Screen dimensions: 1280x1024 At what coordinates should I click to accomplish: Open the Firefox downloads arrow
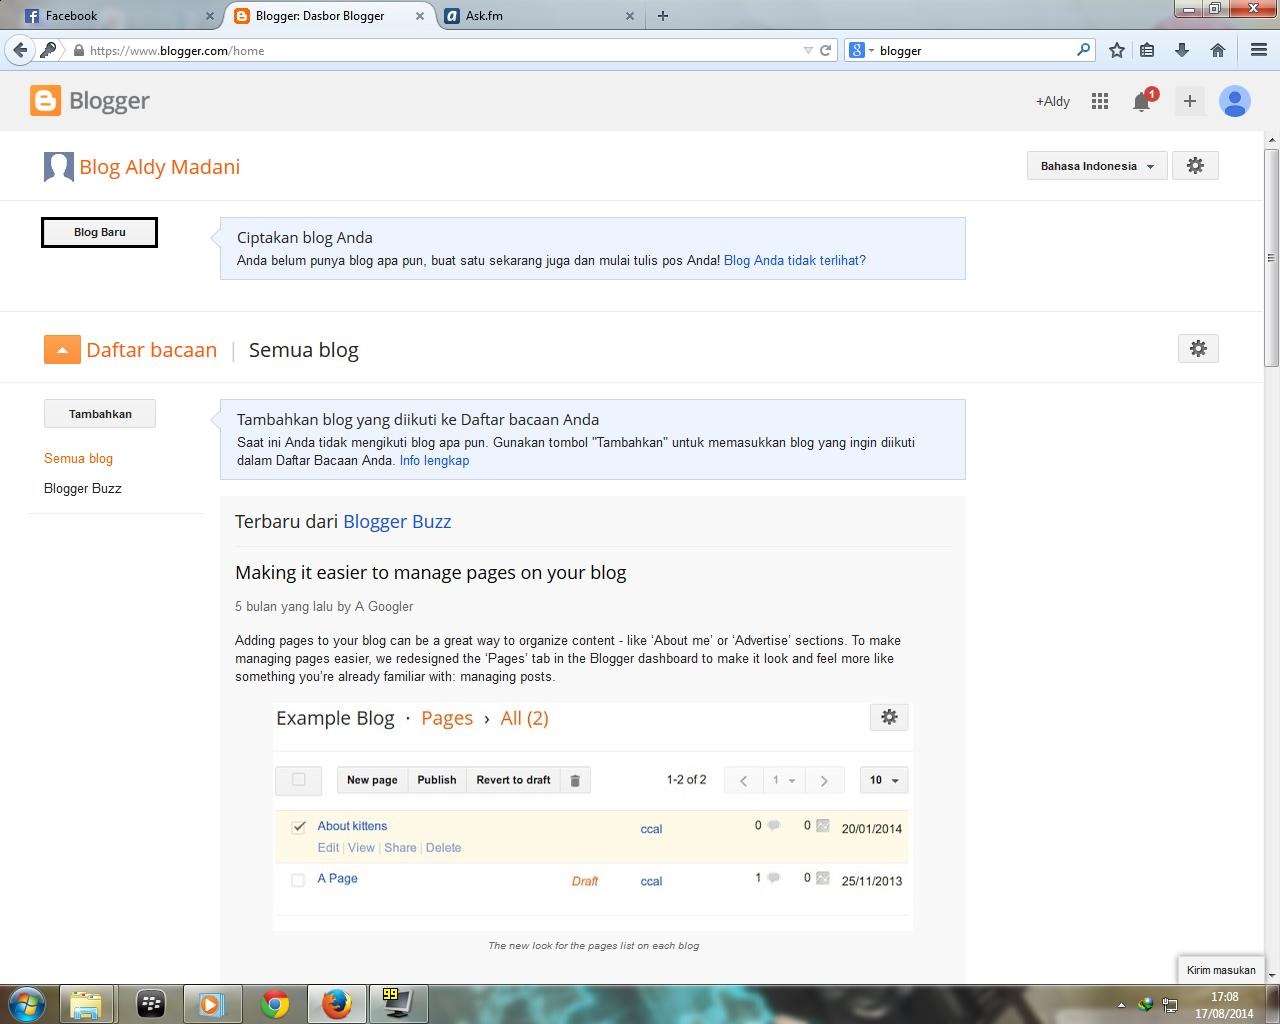[x=1182, y=49]
